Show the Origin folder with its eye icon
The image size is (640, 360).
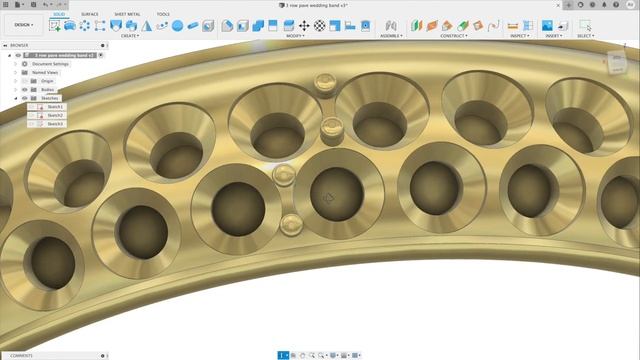pos(24,81)
